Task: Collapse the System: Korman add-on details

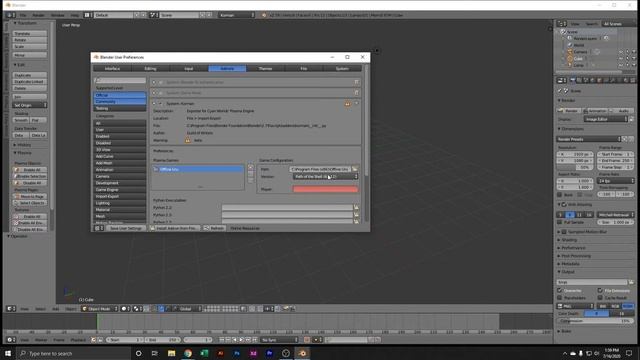Action: 154,104
